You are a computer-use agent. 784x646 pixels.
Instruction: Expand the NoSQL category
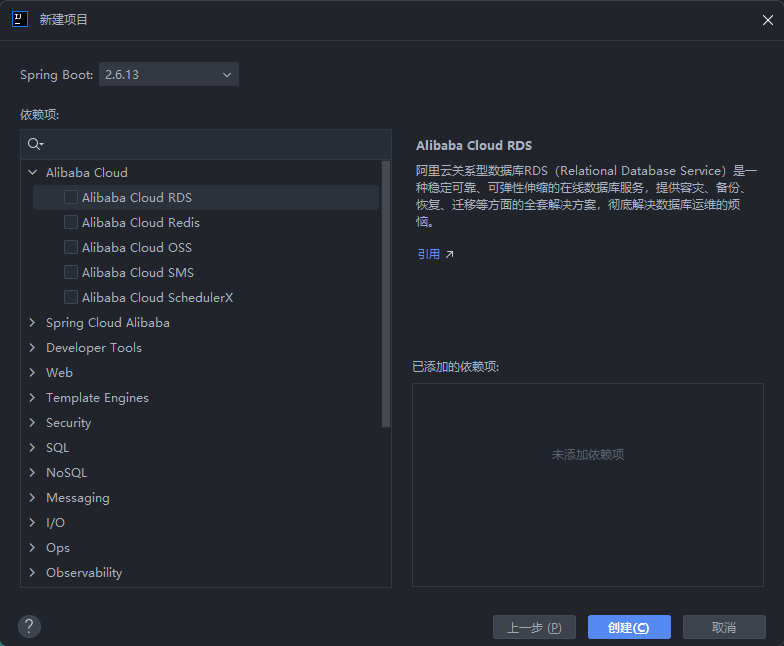pyautogui.click(x=32, y=472)
